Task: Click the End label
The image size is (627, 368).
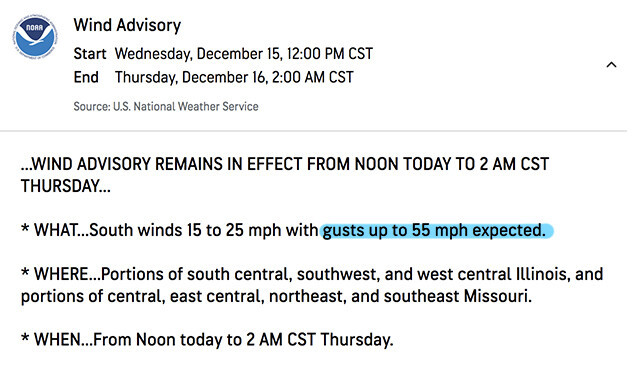Action: coord(86,77)
